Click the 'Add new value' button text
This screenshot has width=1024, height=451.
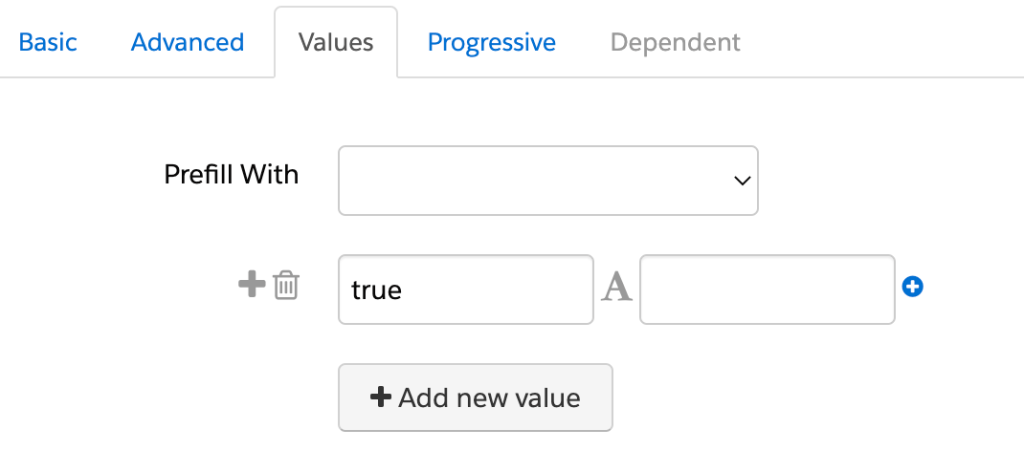click(x=489, y=397)
